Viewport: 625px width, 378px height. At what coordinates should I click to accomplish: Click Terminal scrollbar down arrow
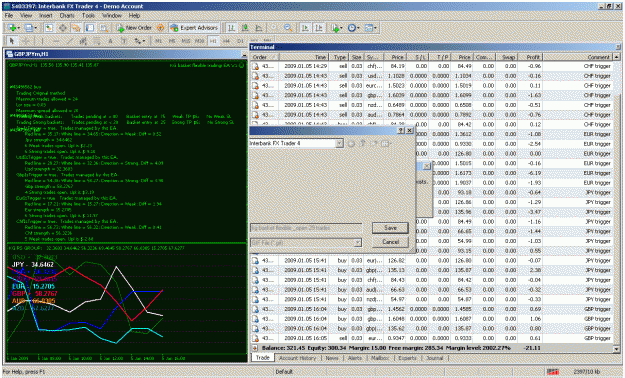(x=616, y=348)
